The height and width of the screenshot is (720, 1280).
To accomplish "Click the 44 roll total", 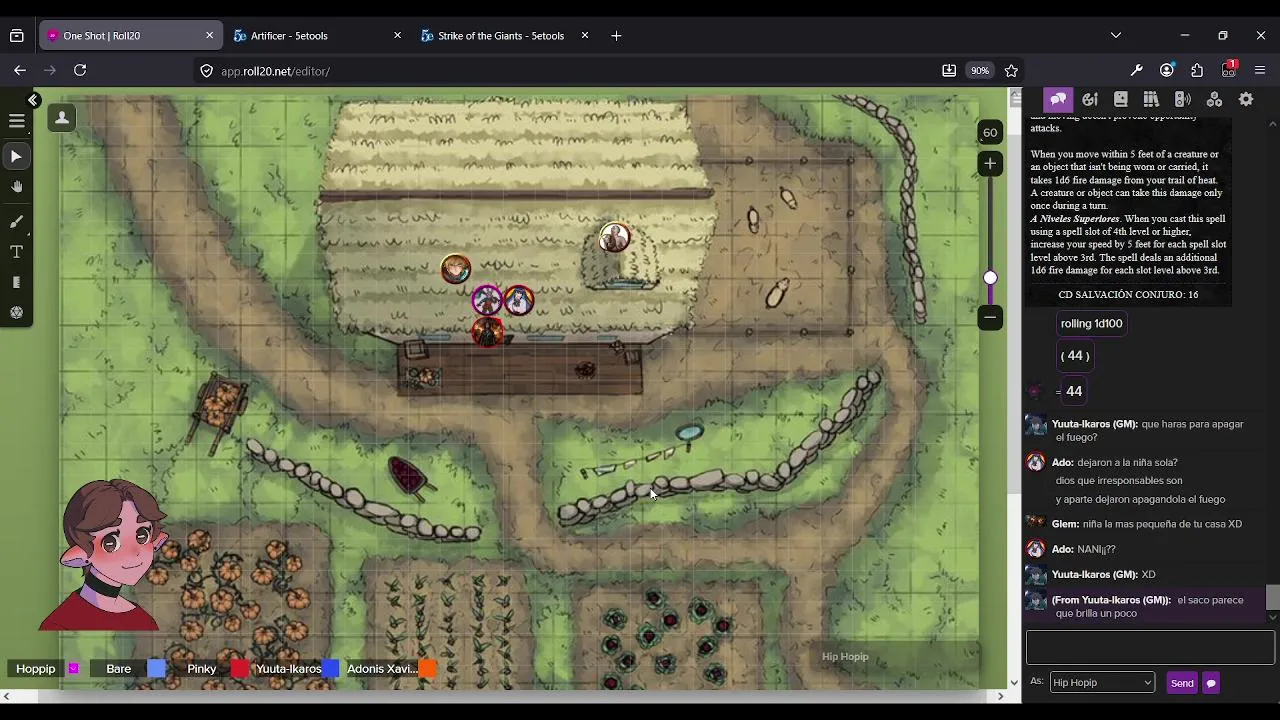I will point(1074,391).
